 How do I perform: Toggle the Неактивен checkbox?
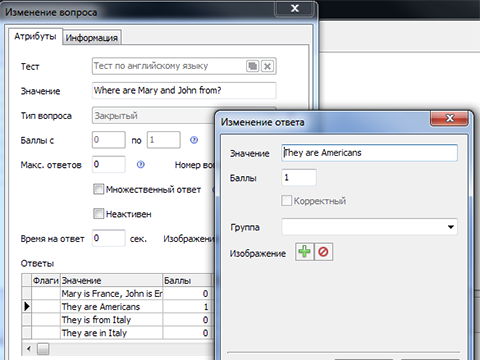tap(98, 214)
